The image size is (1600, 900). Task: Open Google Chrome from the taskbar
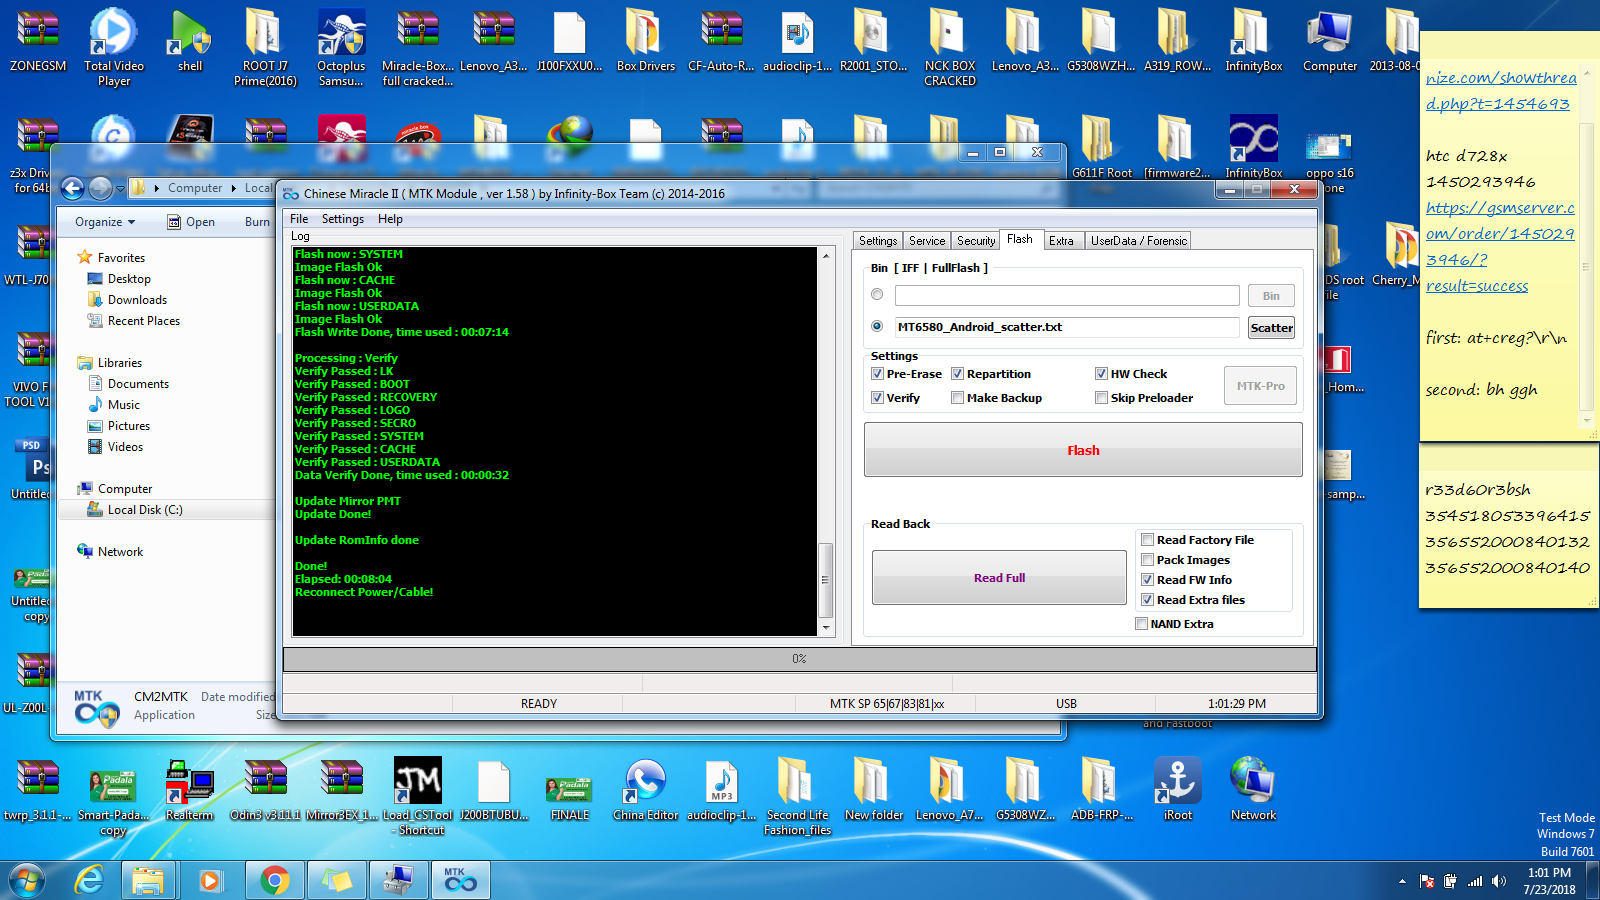coord(274,880)
